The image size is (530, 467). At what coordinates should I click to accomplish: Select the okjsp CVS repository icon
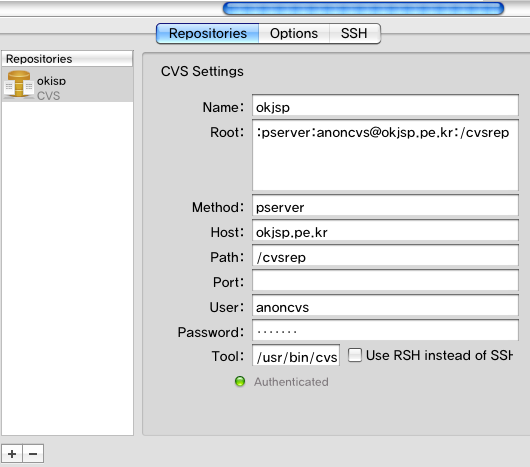[x=19, y=84]
